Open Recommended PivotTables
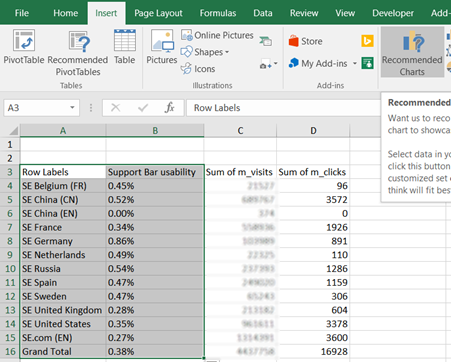 pyautogui.click(x=78, y=53)
